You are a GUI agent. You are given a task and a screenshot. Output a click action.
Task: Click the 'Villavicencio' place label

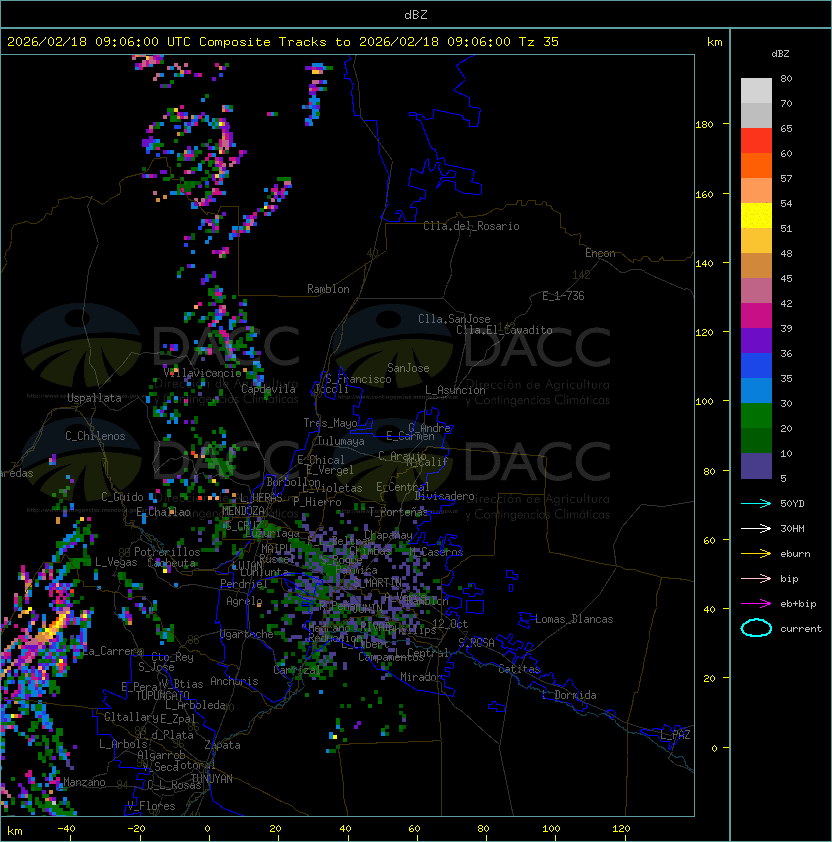click(202, 373)
